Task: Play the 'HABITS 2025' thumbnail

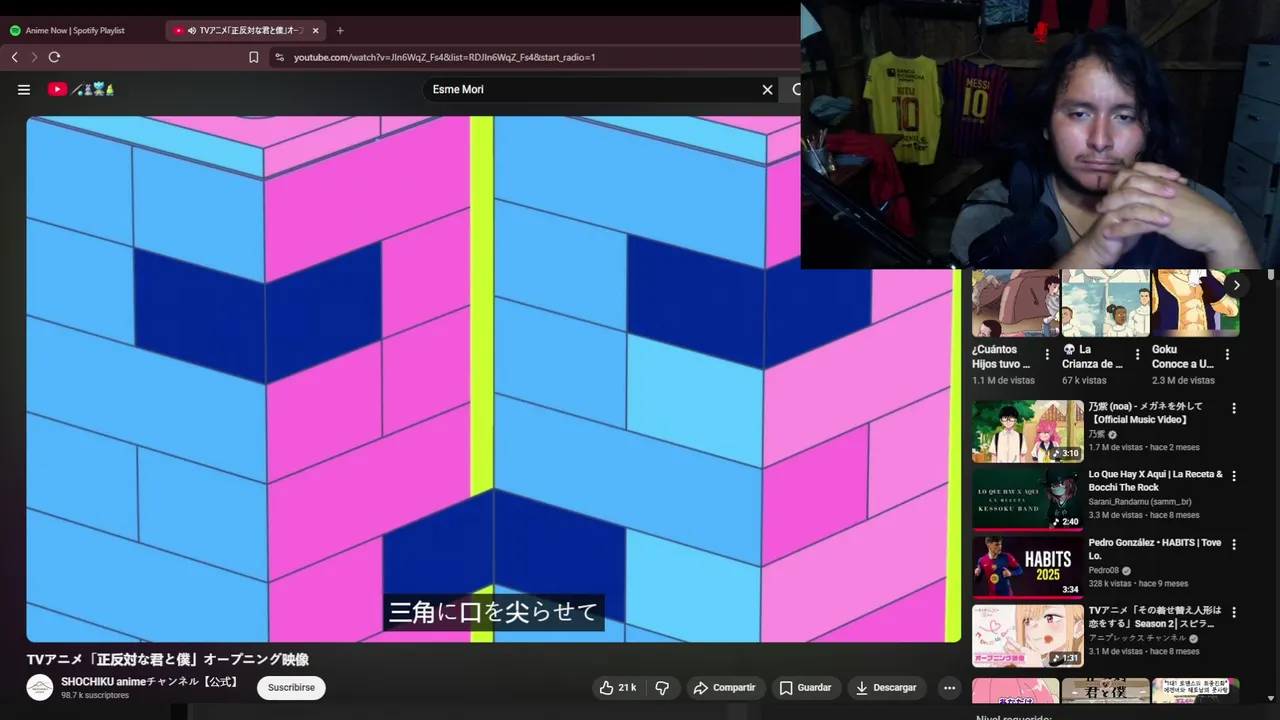Action: point(1028,567)
